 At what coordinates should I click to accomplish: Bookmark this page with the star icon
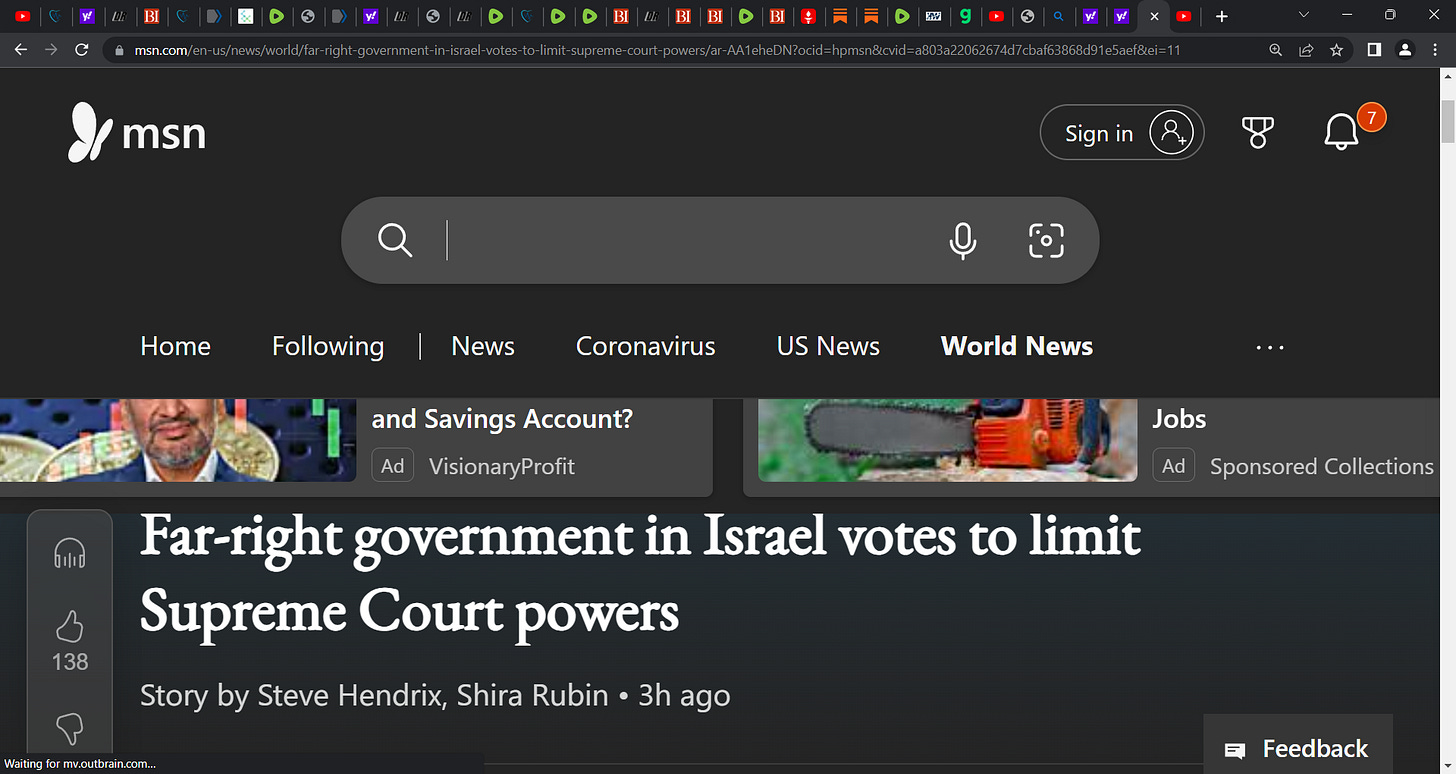point(1336,49)
